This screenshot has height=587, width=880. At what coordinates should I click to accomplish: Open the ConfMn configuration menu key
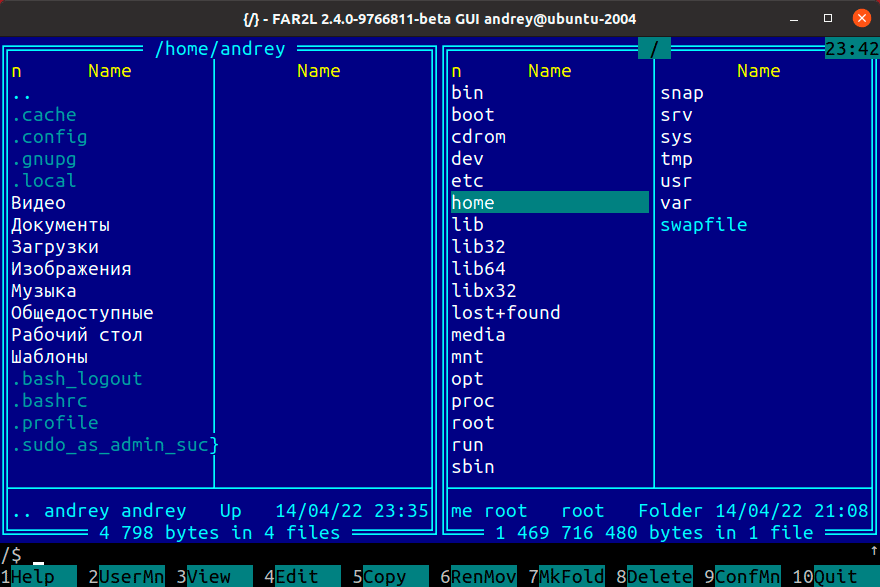pyautogui.click(x=747, y=577)
